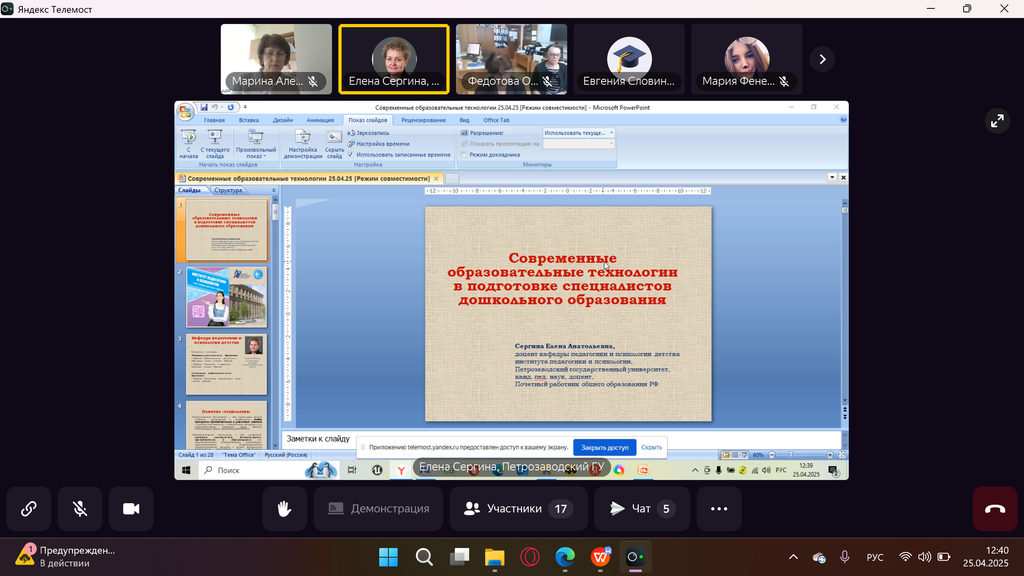Toggle the Использовать записанные времена checkbox

(352, 155)
